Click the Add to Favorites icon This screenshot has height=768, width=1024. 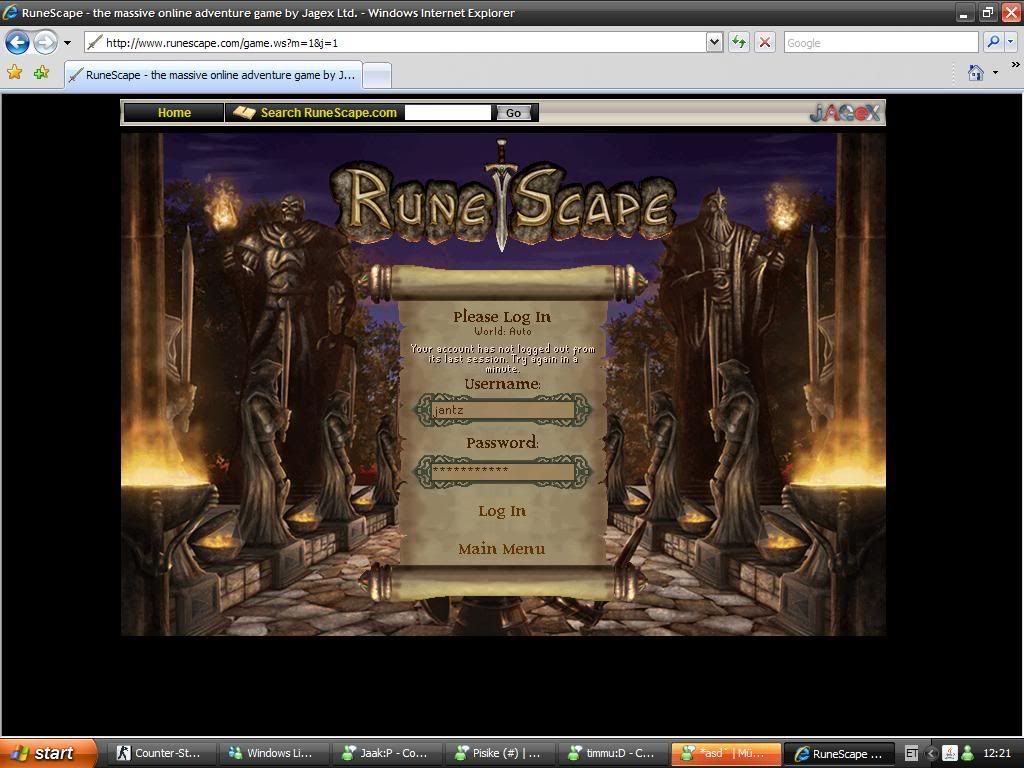(x=41, y=73)
